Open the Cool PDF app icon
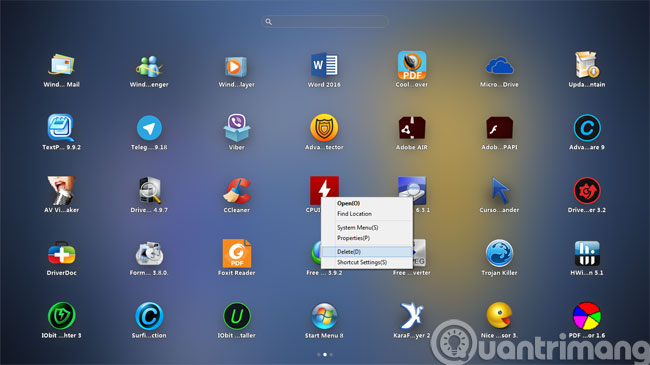Viewport: 650px width, 365px height. tap(412, 65)
